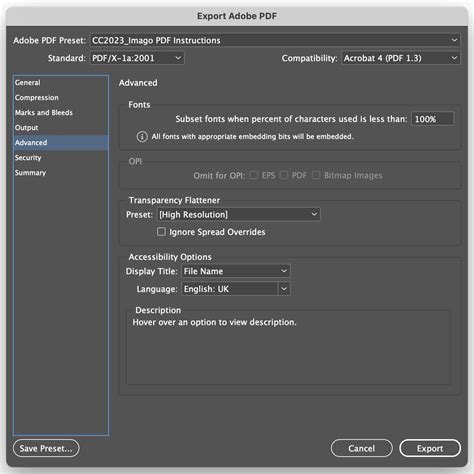Screen dimensions: 474x474
Task: Click the 'Hover over an option to view description.' text
Action: 215,322
